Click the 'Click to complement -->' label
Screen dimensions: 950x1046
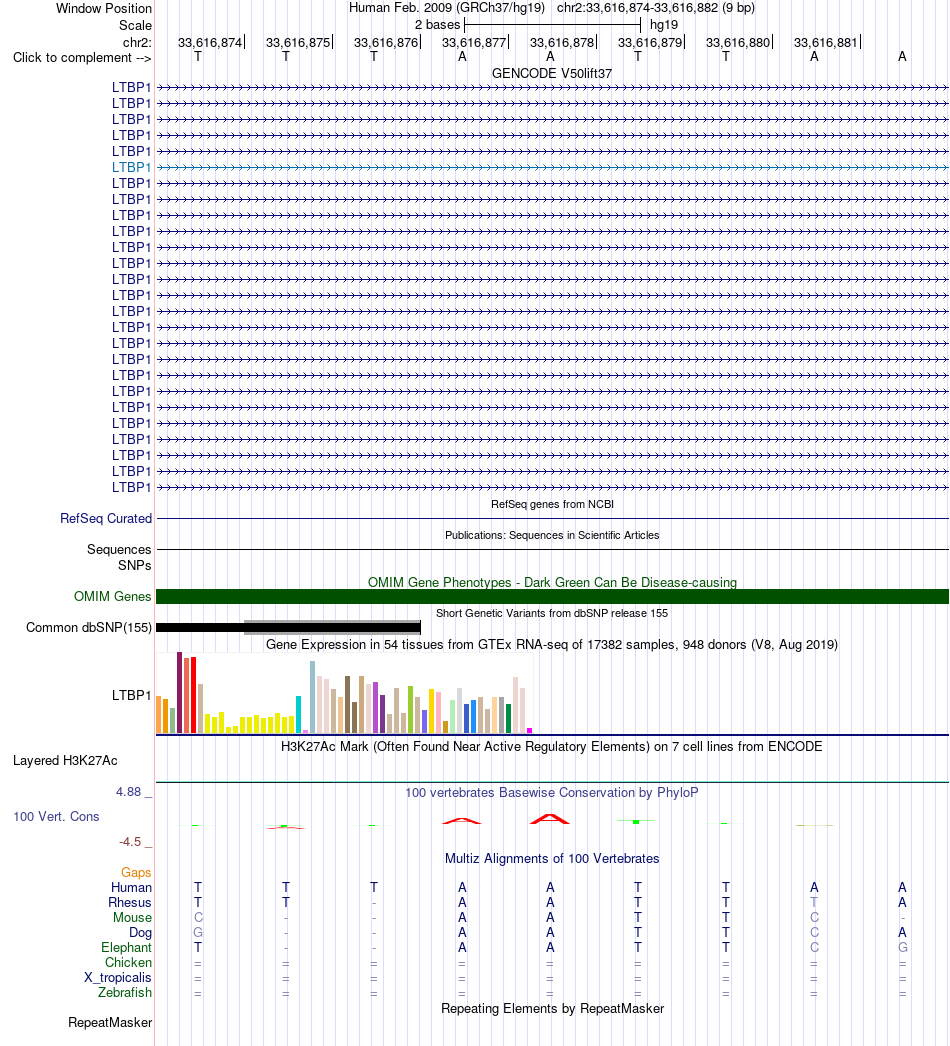82,58
